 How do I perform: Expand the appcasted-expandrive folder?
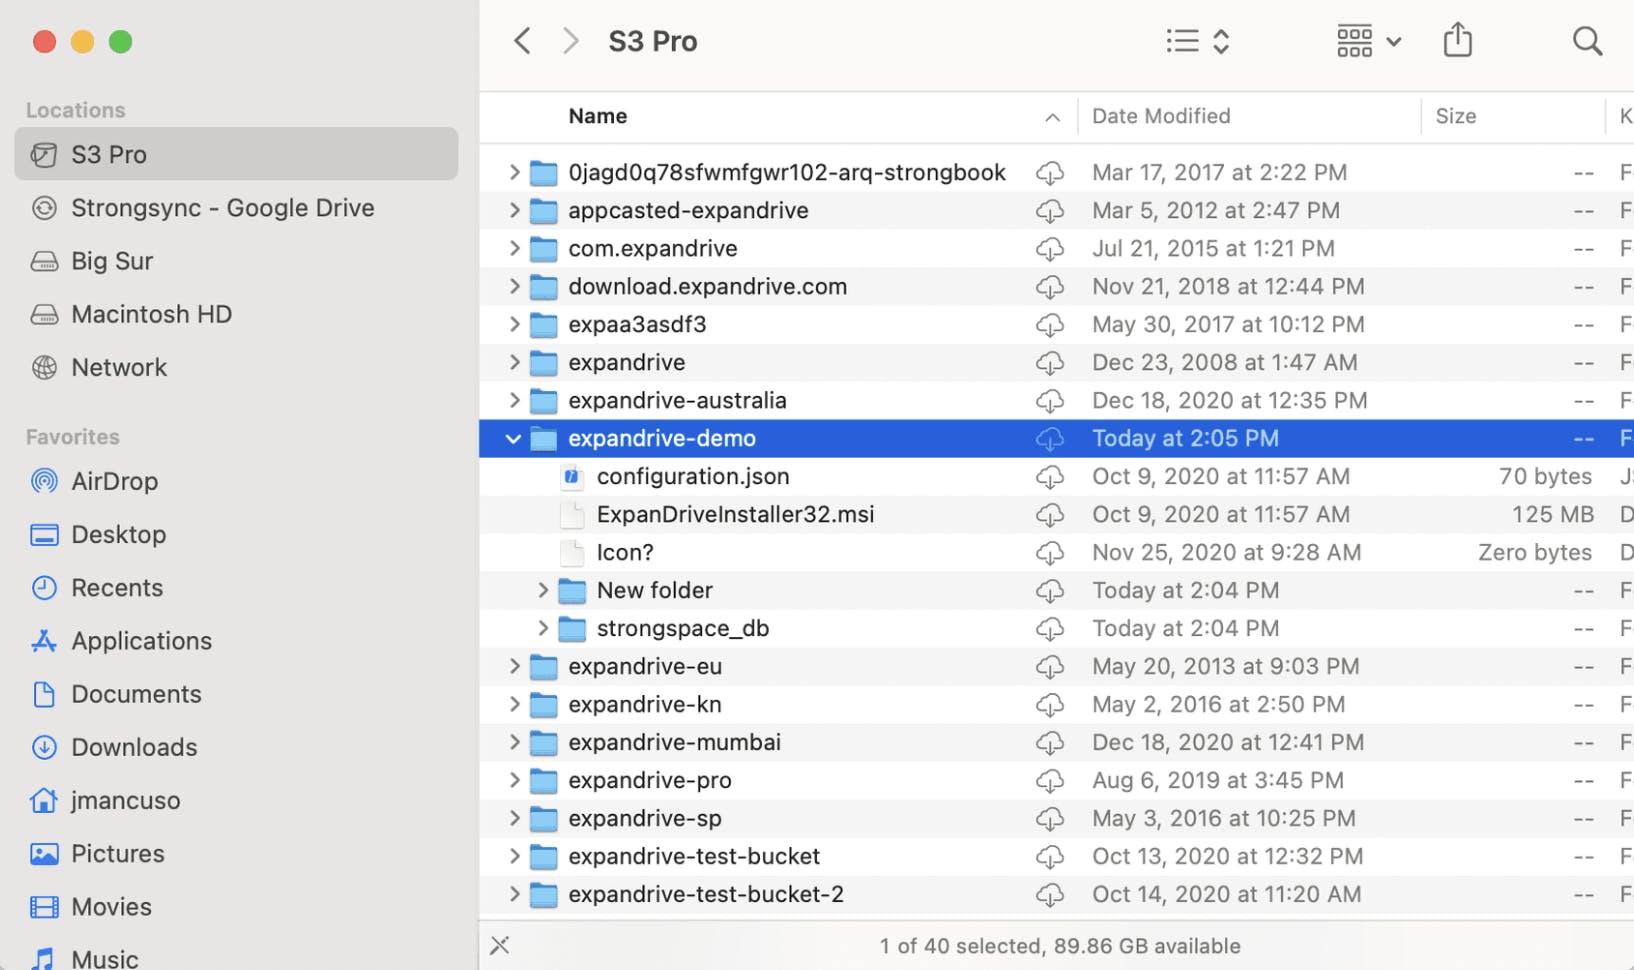pyautogui.click(x=514, y=210)
